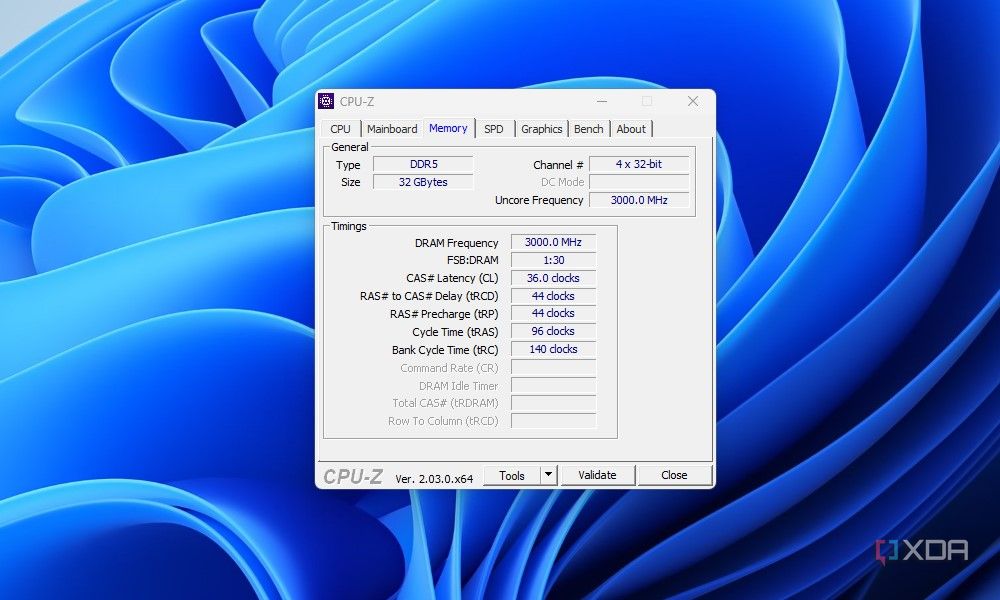Select the Memory tab
The width and height of the screenshot is (1000, 600).
coord(448,128)
